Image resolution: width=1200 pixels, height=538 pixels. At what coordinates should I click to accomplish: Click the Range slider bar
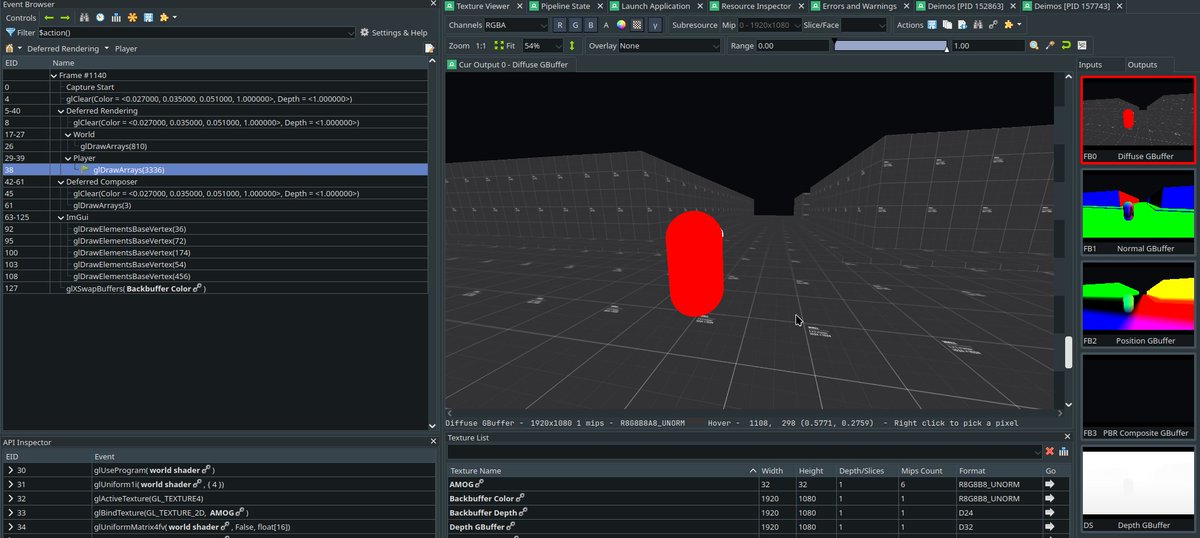point(890,46)
